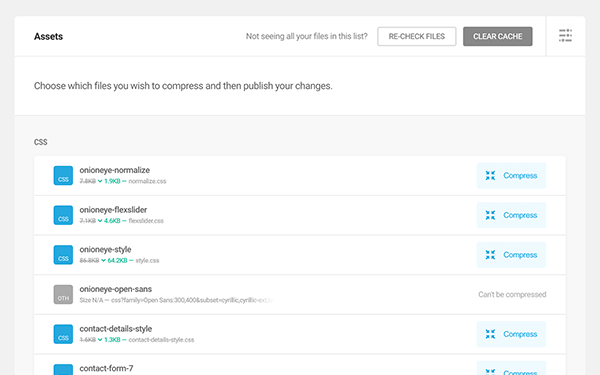Click the normalize.css size details
This screenshot has width=600, height=375.
[x=123, y=181]
